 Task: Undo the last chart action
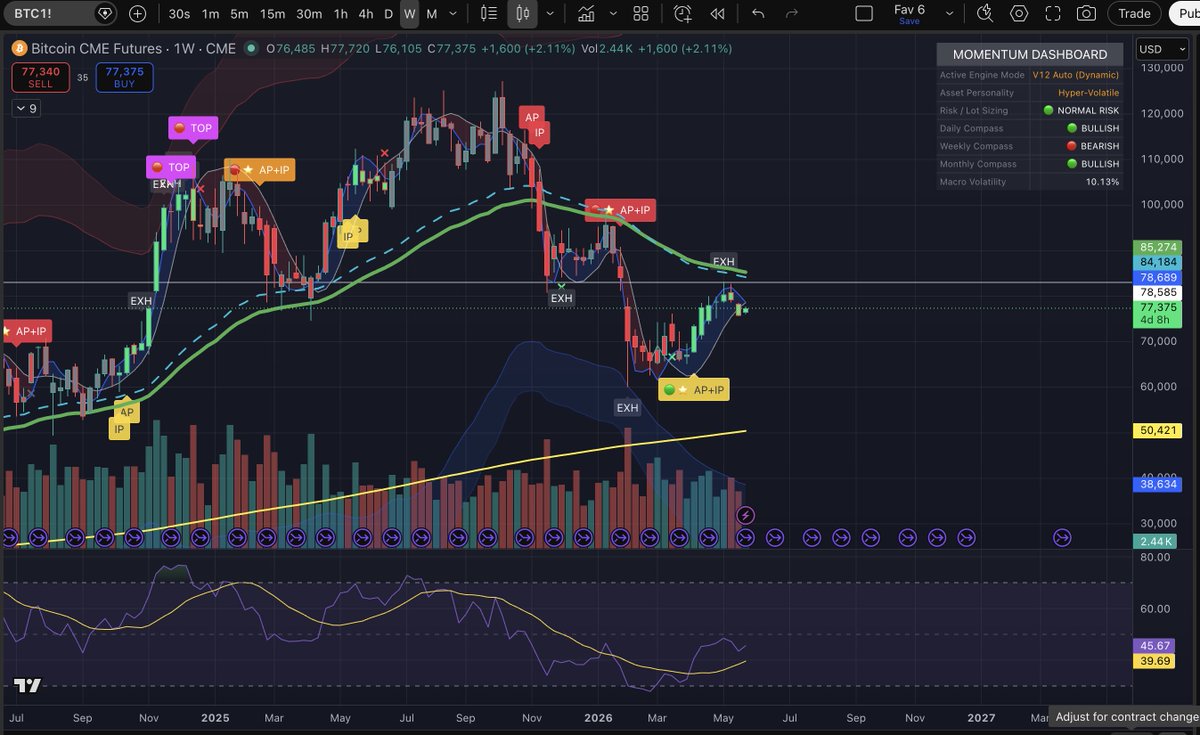[x=758, y=14]
